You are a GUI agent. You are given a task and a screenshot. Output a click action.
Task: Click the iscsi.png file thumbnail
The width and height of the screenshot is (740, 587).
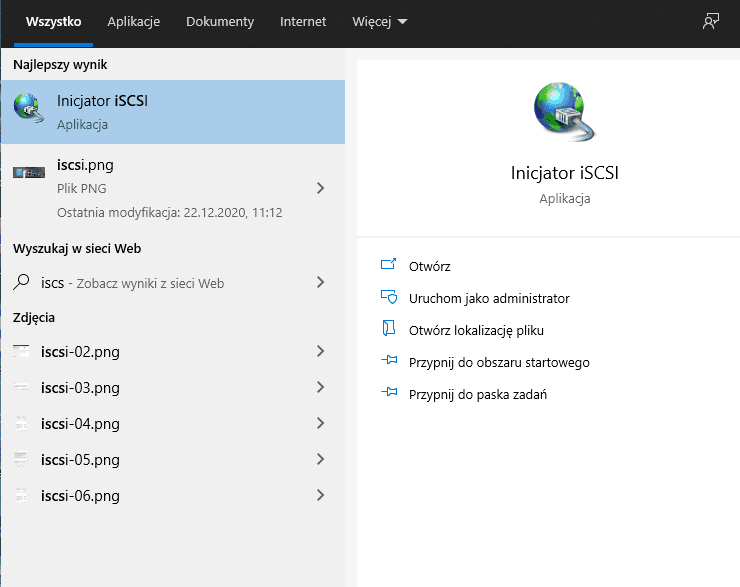click(x=29, y=173)
